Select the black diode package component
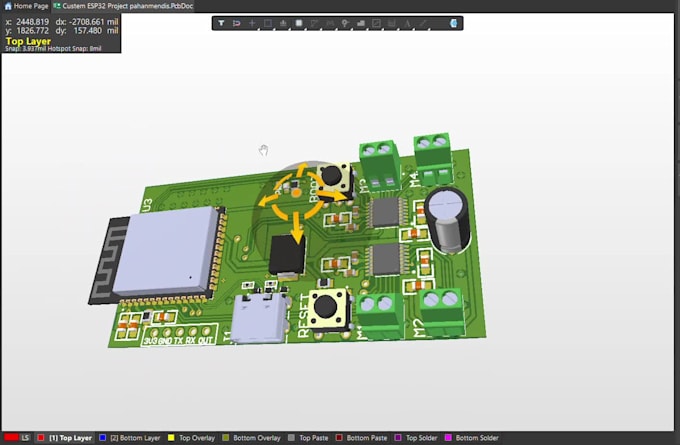 pos(287,256)
